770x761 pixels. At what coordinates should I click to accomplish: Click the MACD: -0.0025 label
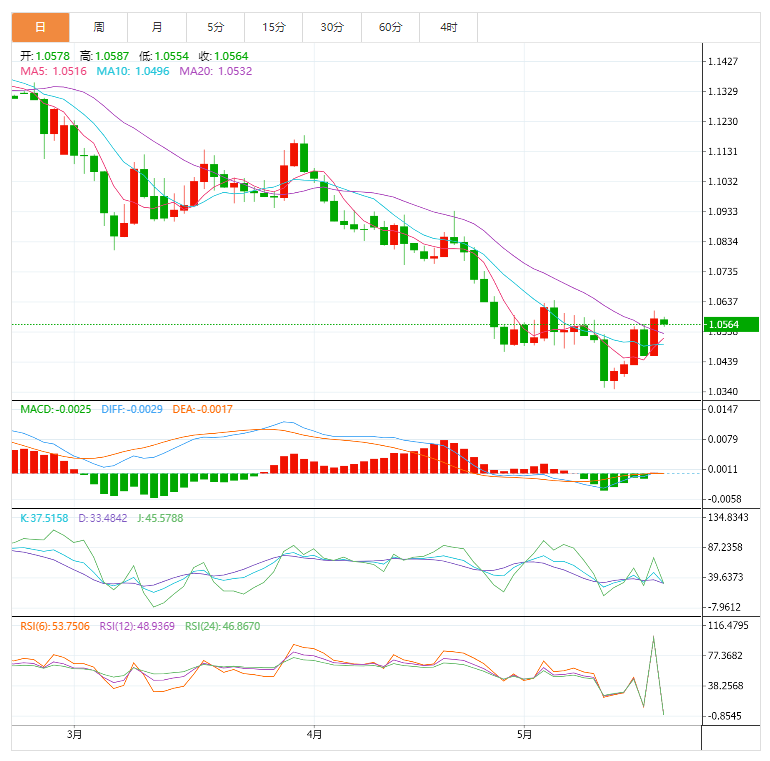[55, 409]
